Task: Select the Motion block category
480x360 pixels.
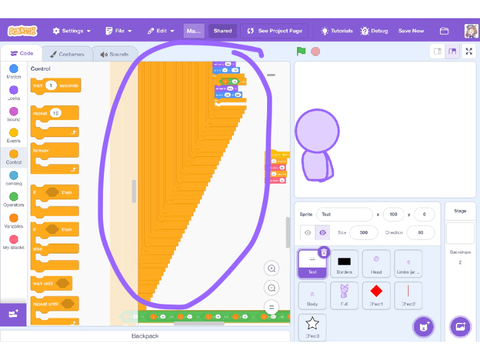Action: 14,72
